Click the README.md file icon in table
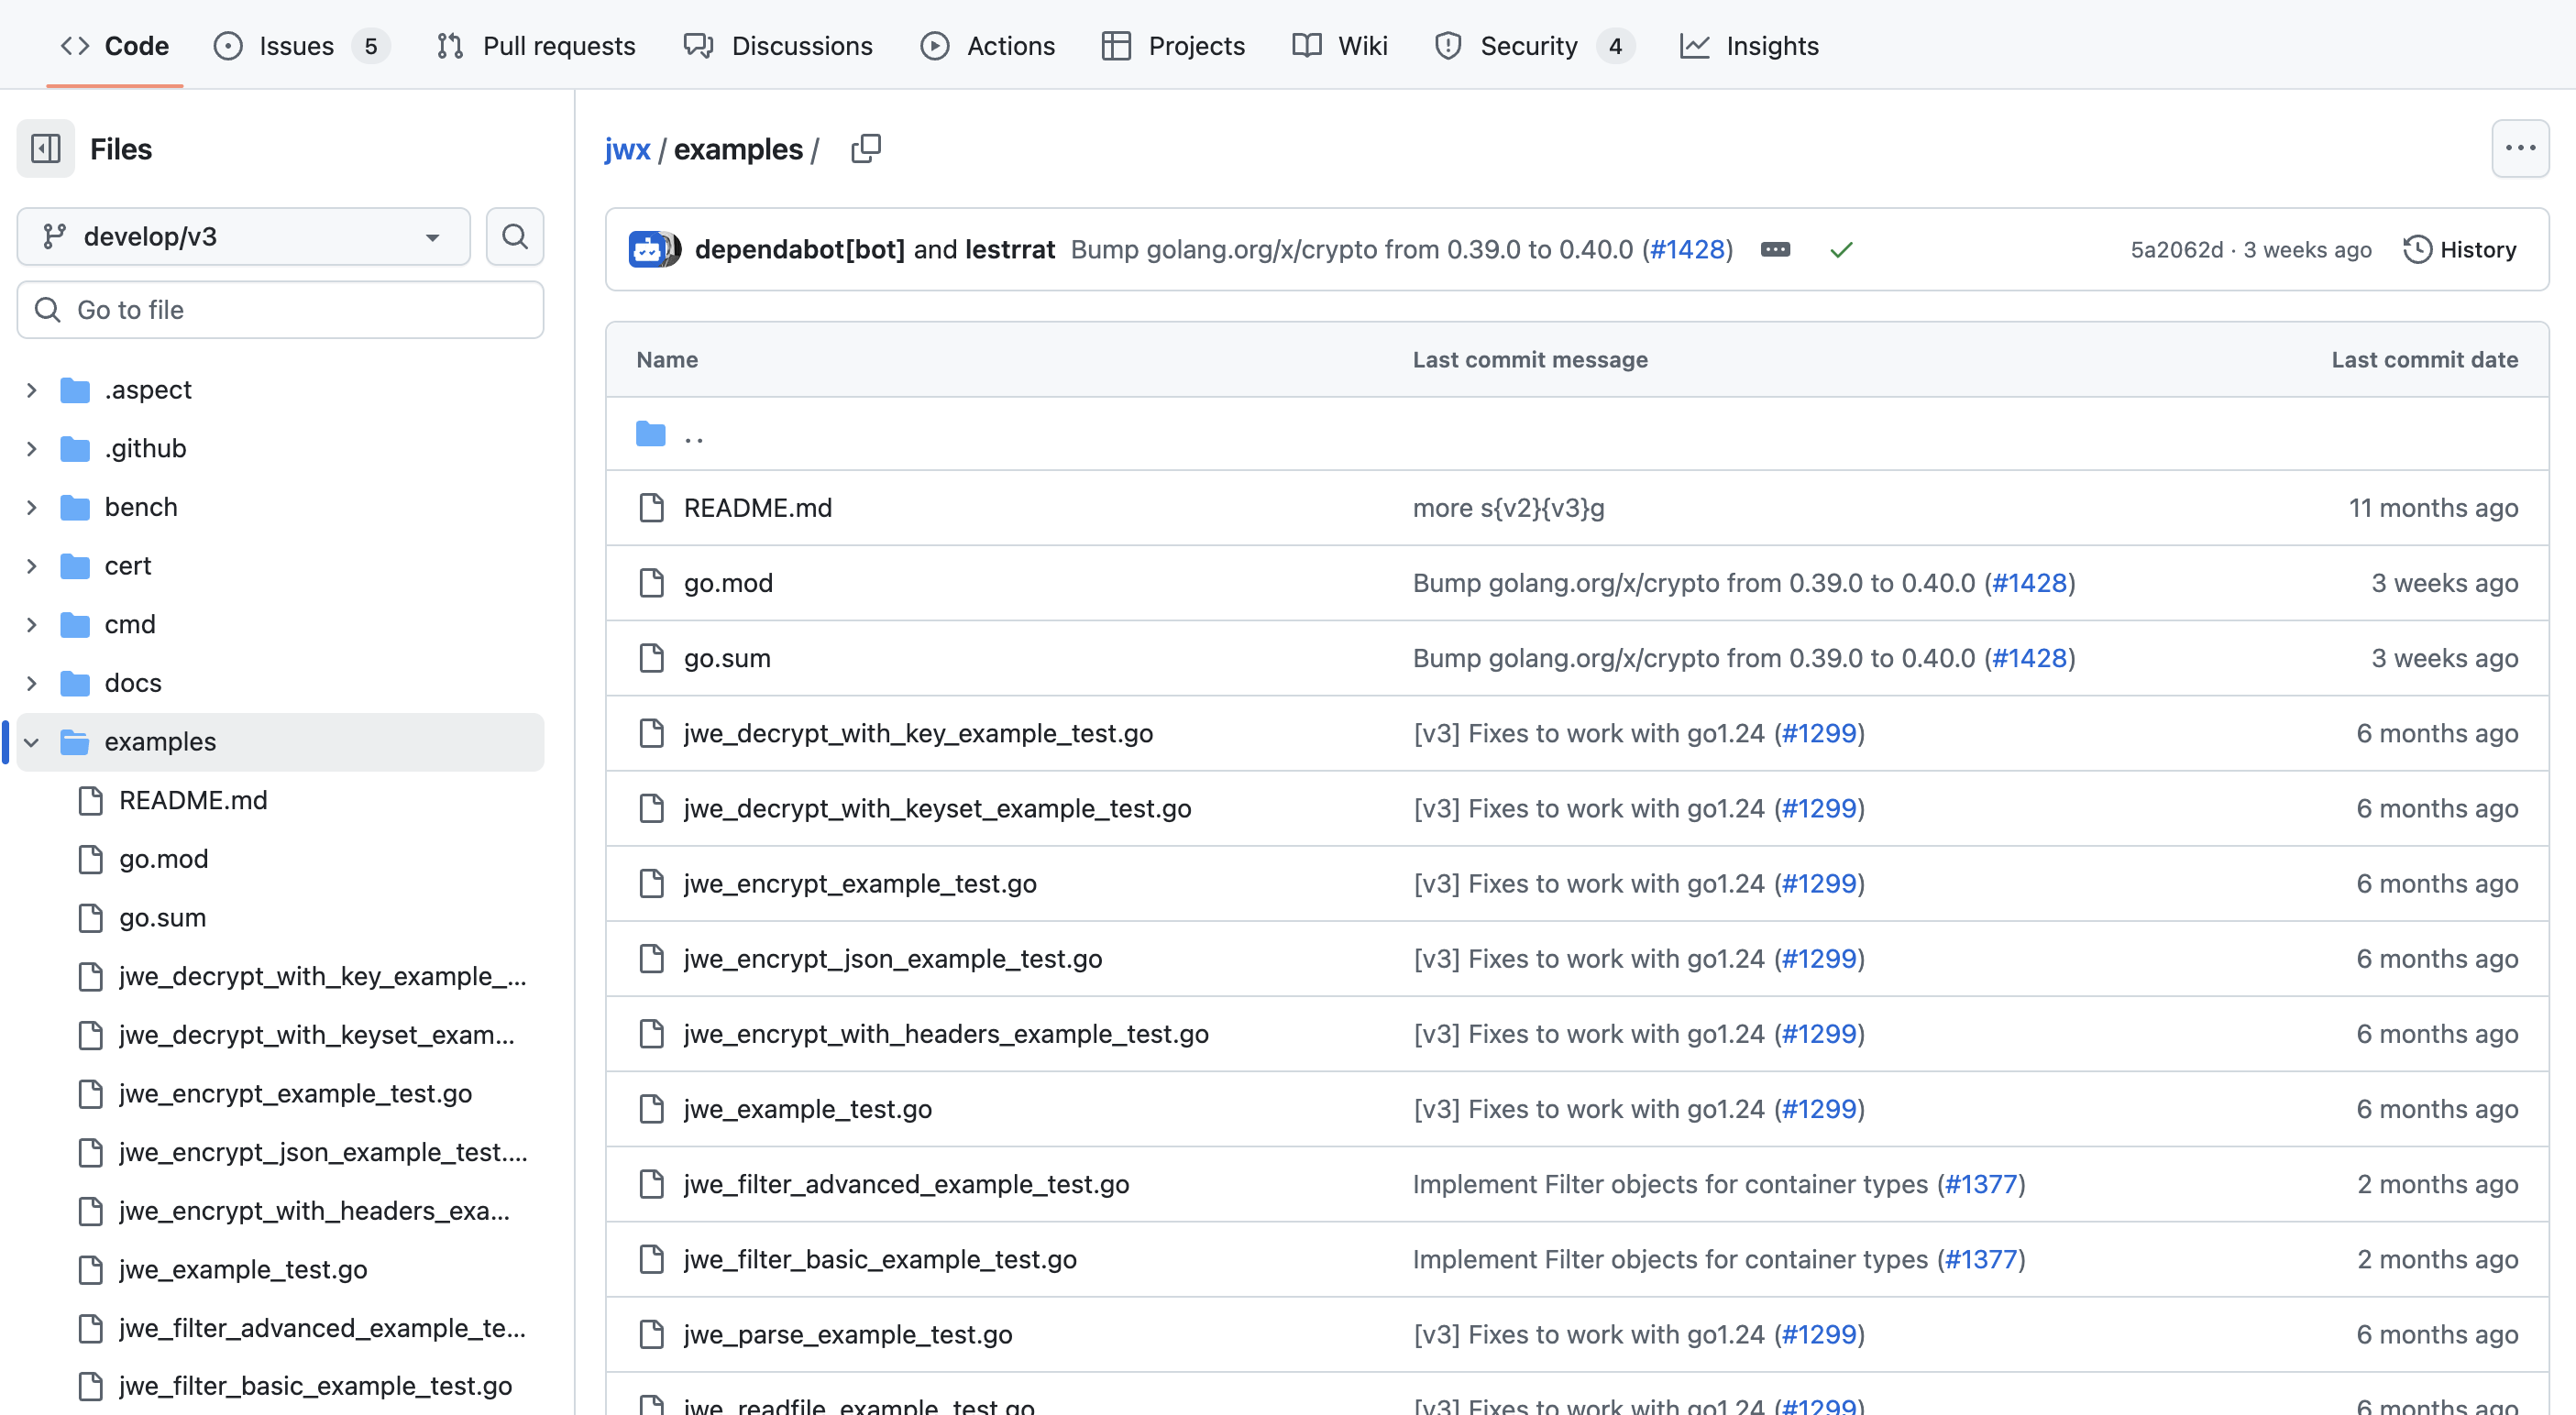 click(x=652, y=508)
